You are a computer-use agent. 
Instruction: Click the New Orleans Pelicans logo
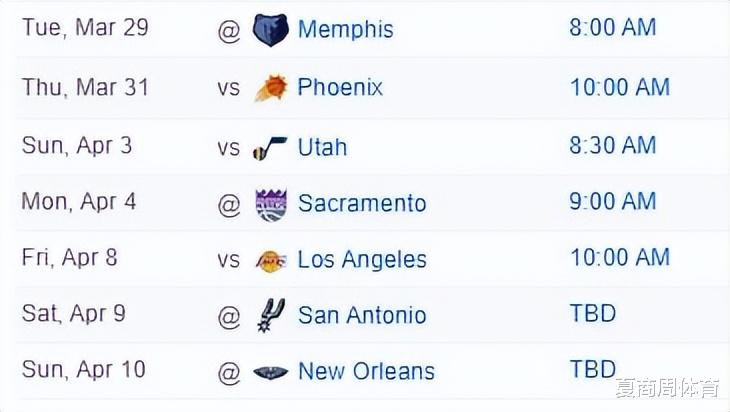point(270,371)
